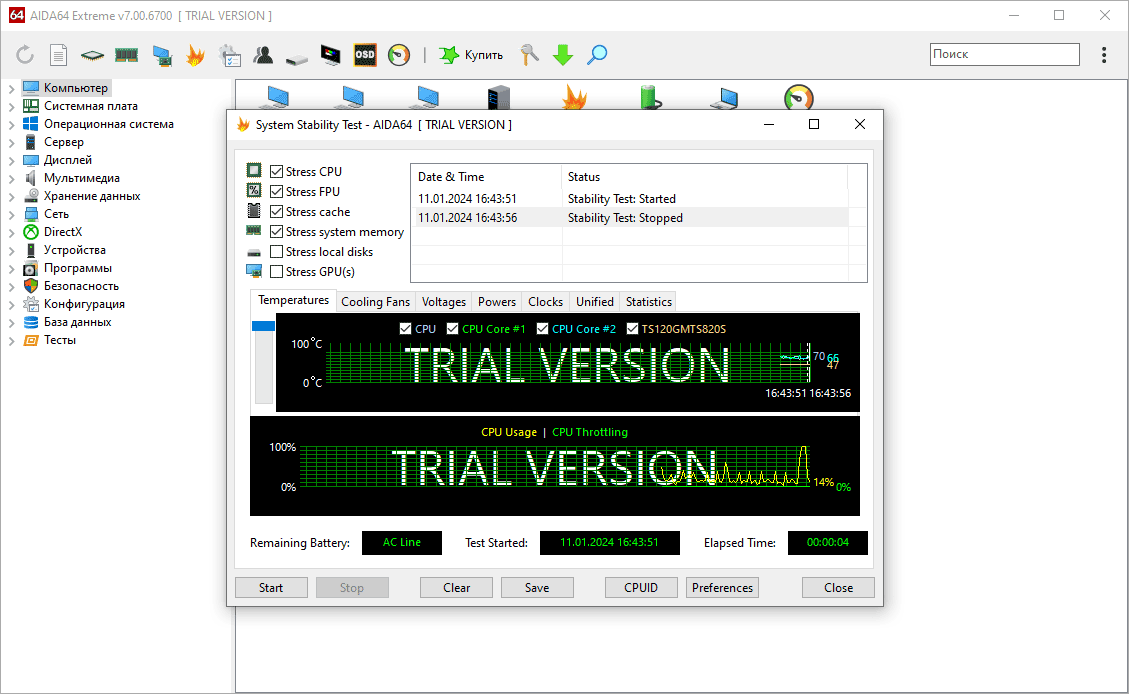This screenshot has width=1129, height=694.
Task: Expand the DirectX tree node
Action: point(12,233)
